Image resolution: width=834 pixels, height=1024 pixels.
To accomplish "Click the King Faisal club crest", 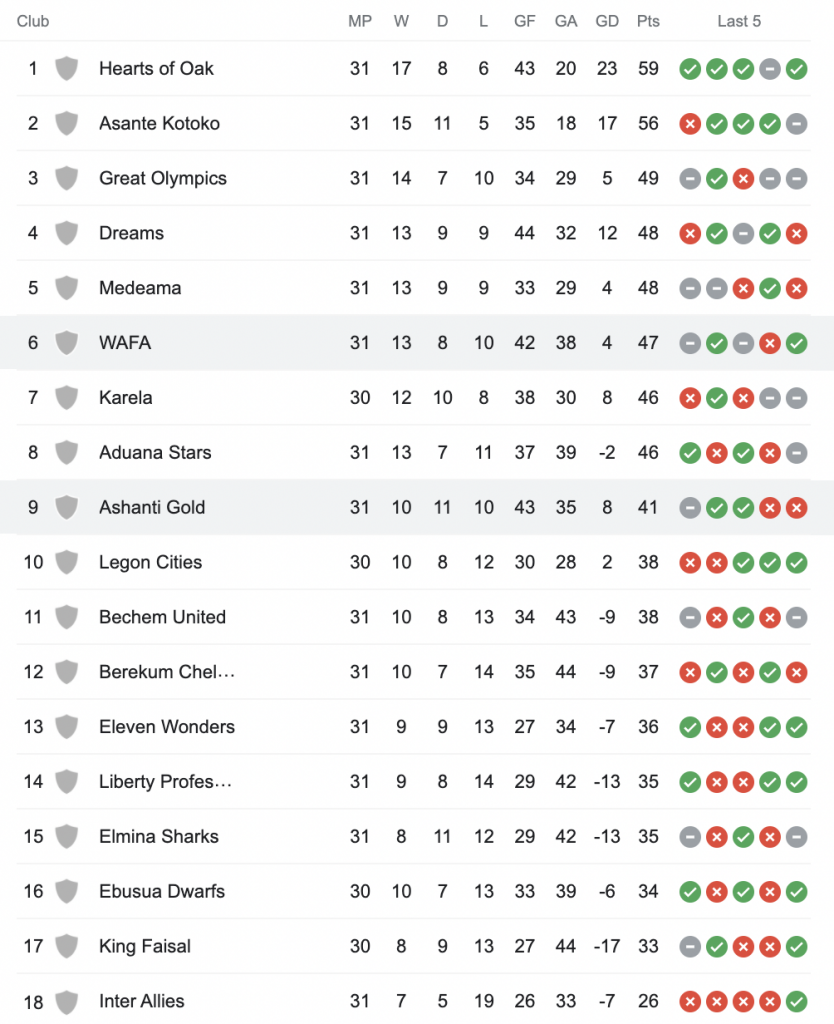I will [67, 946].
